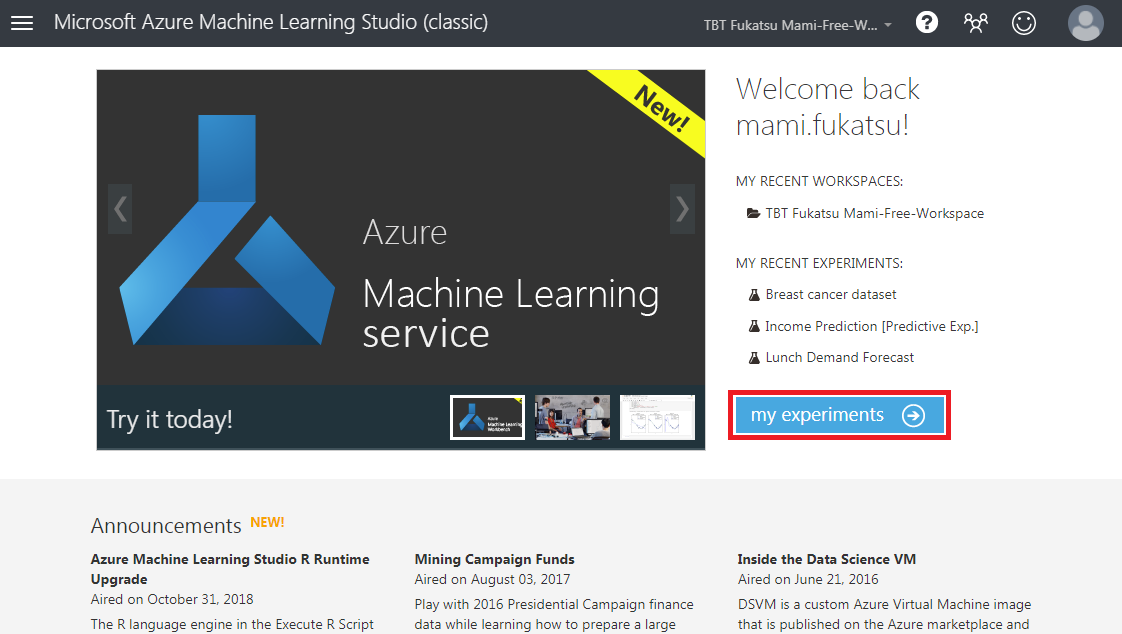Open the user account avatar

coord(1086,23)
